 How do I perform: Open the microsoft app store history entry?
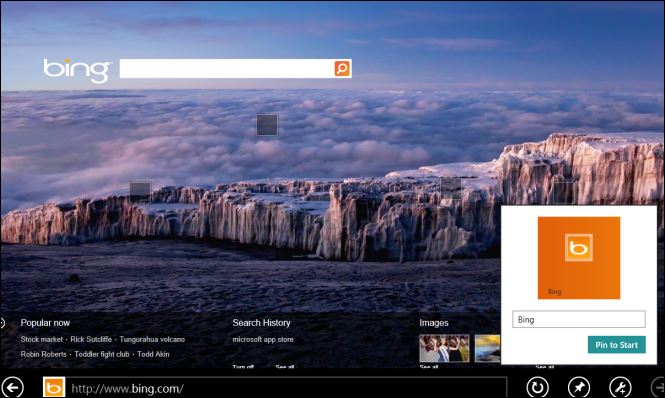point(263,339)
